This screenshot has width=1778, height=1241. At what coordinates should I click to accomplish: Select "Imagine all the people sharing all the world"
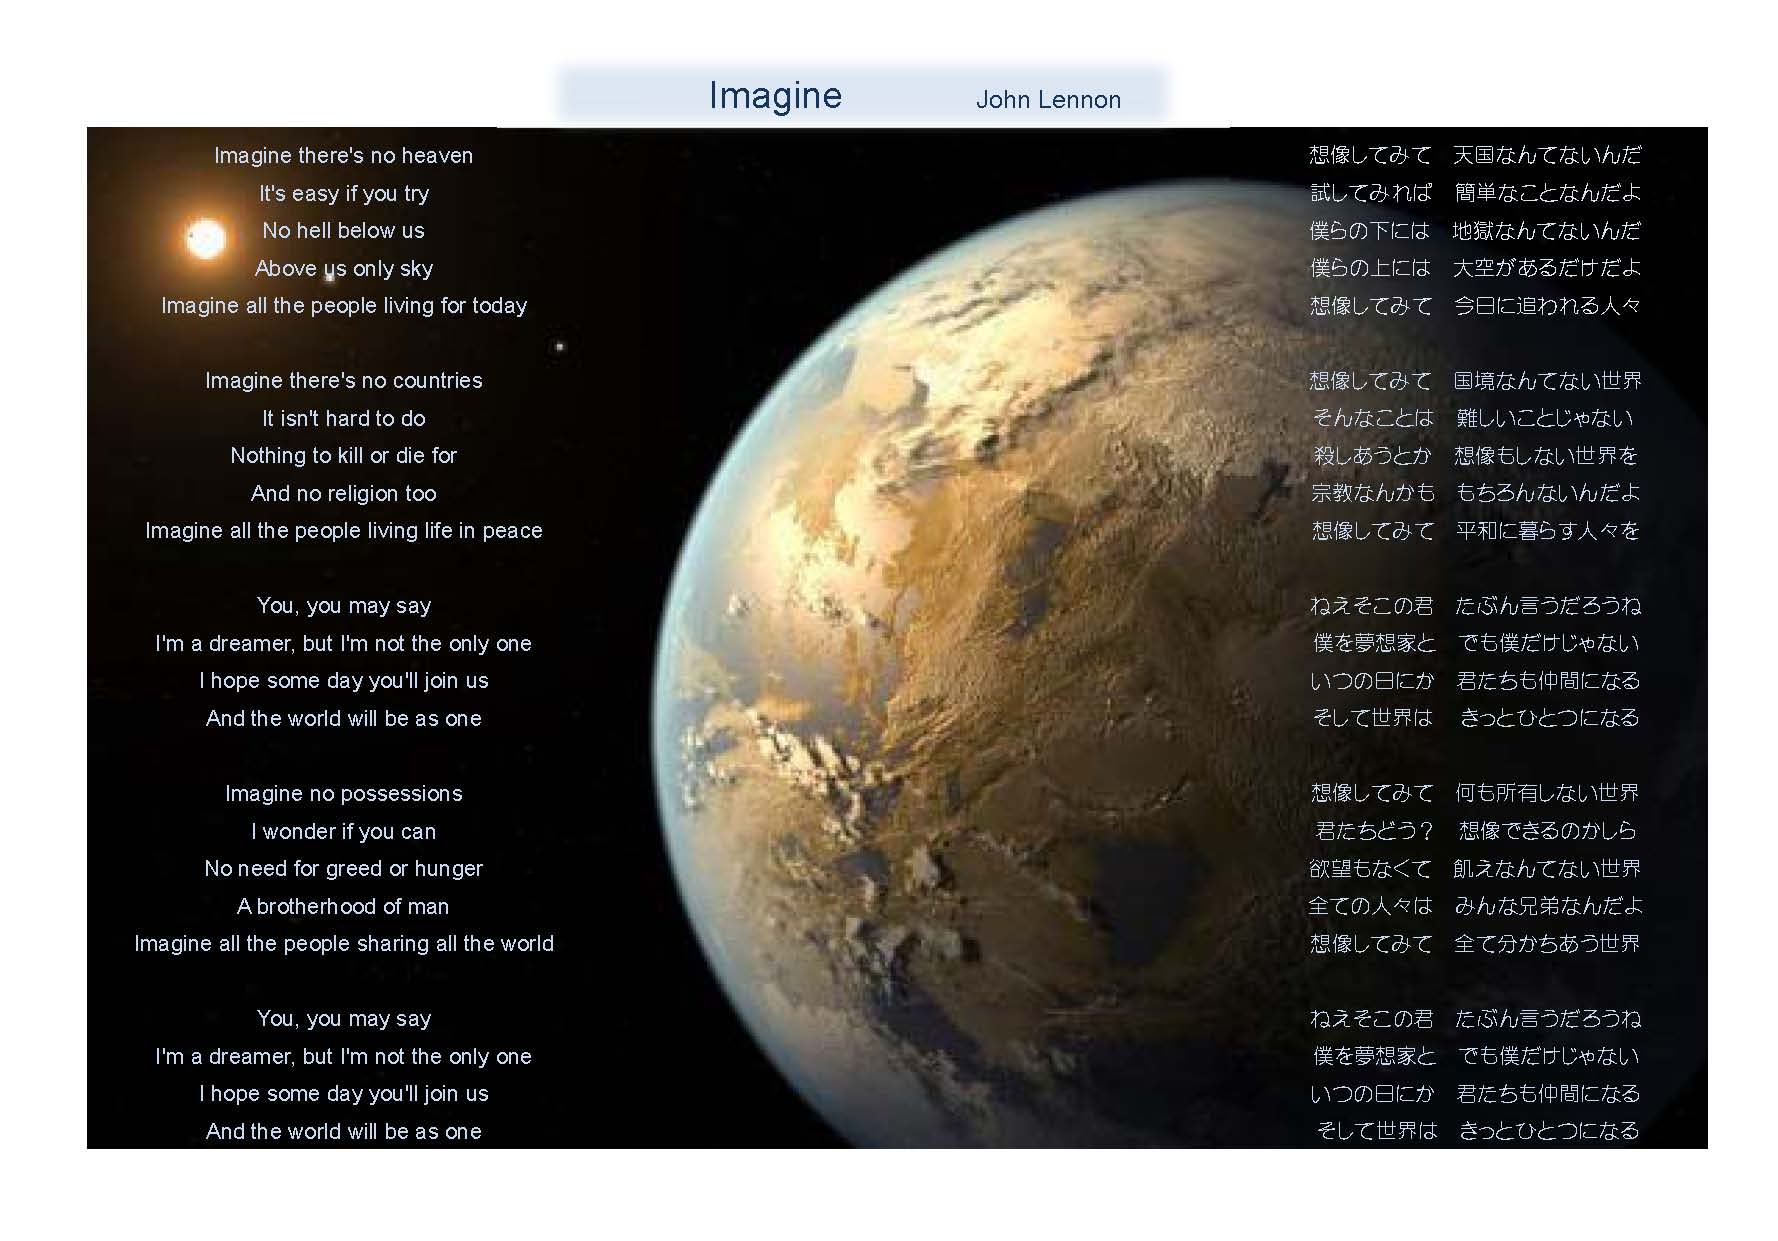coord(343,944)
